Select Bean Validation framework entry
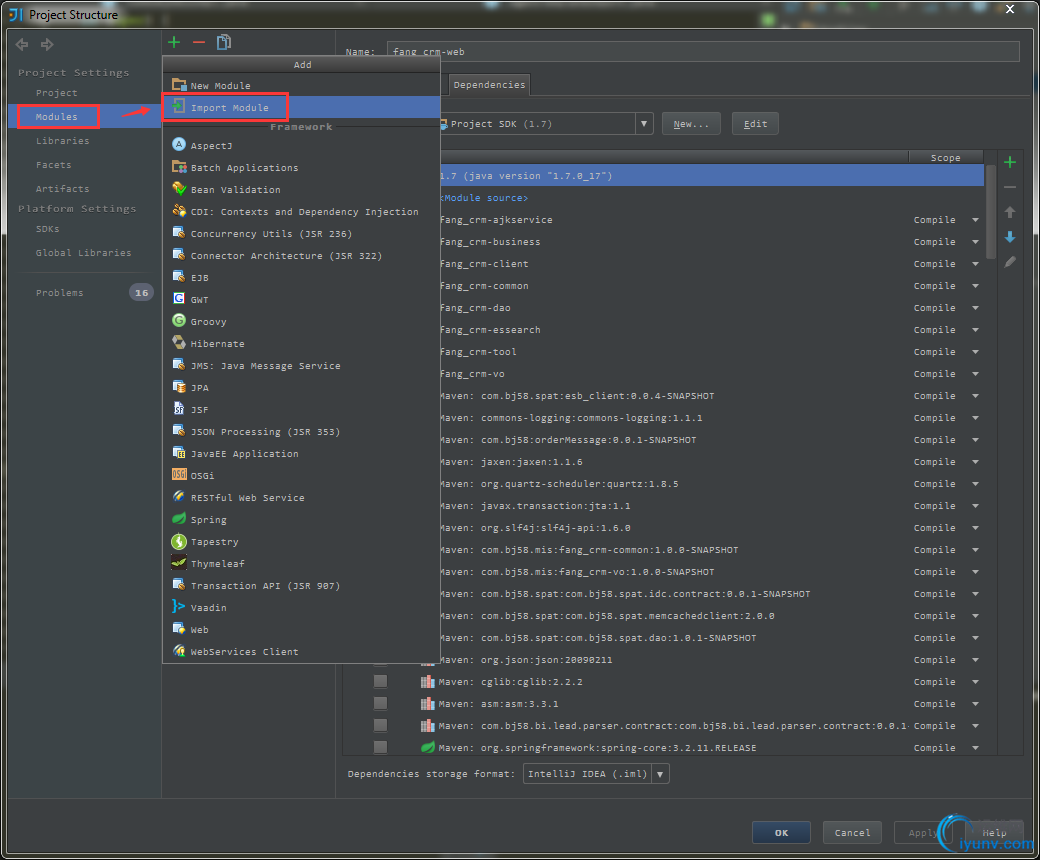 point(301,190)
